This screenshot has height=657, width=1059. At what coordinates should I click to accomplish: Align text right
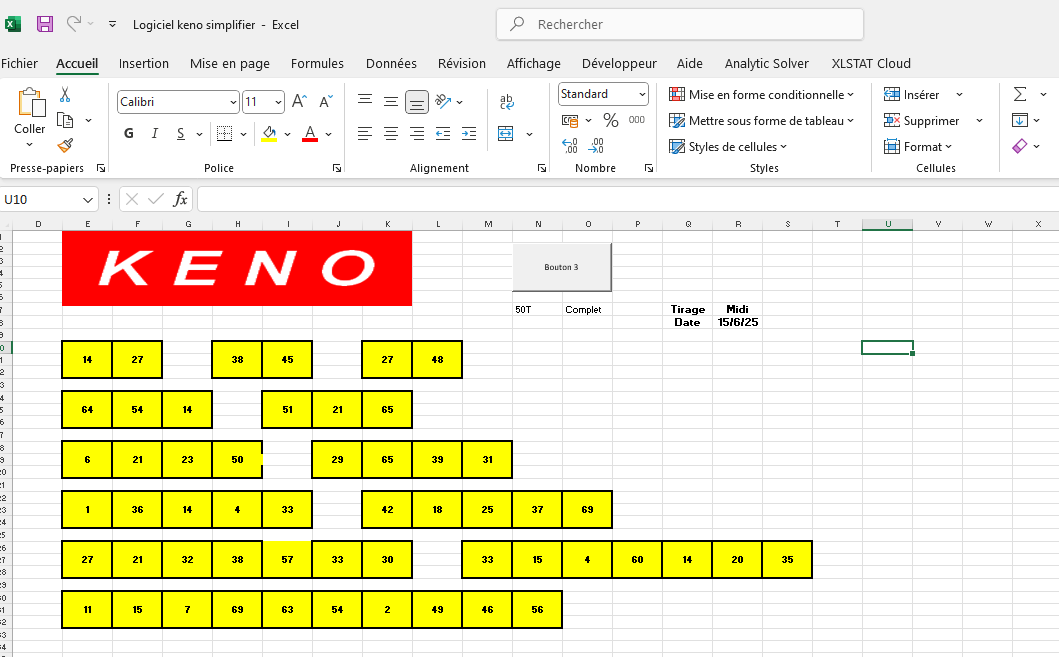click(x=417, y=134)
